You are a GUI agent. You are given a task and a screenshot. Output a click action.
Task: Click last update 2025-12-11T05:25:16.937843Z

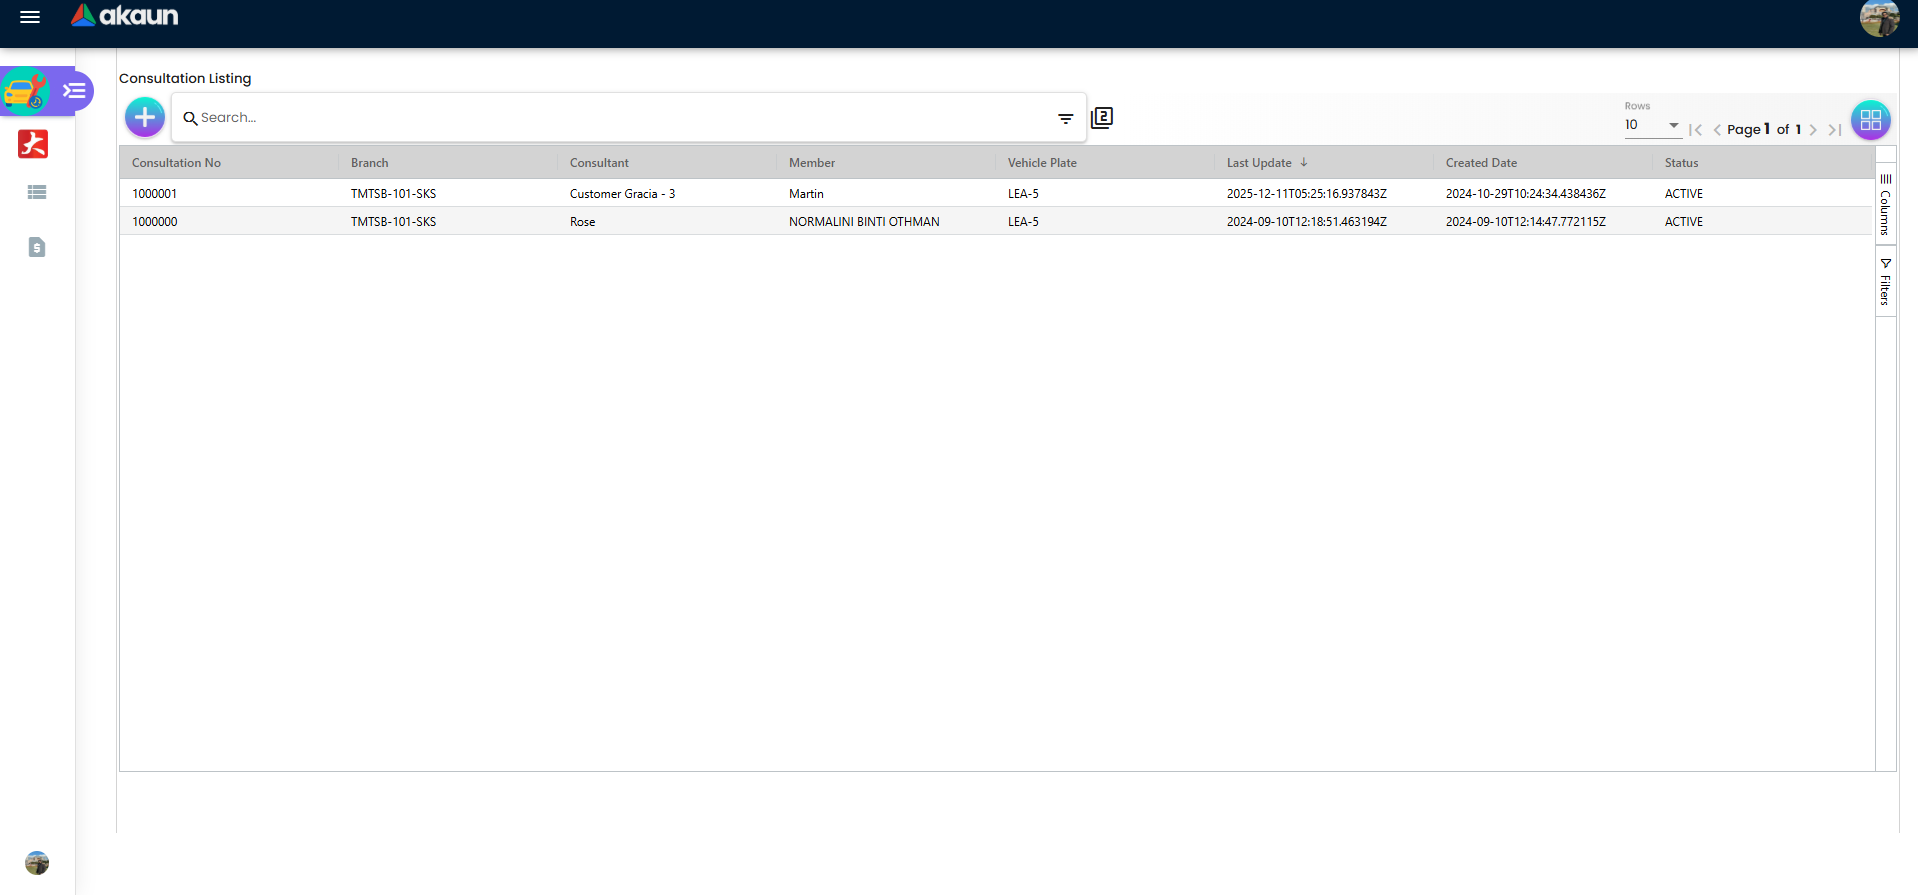click(1306, 194)
